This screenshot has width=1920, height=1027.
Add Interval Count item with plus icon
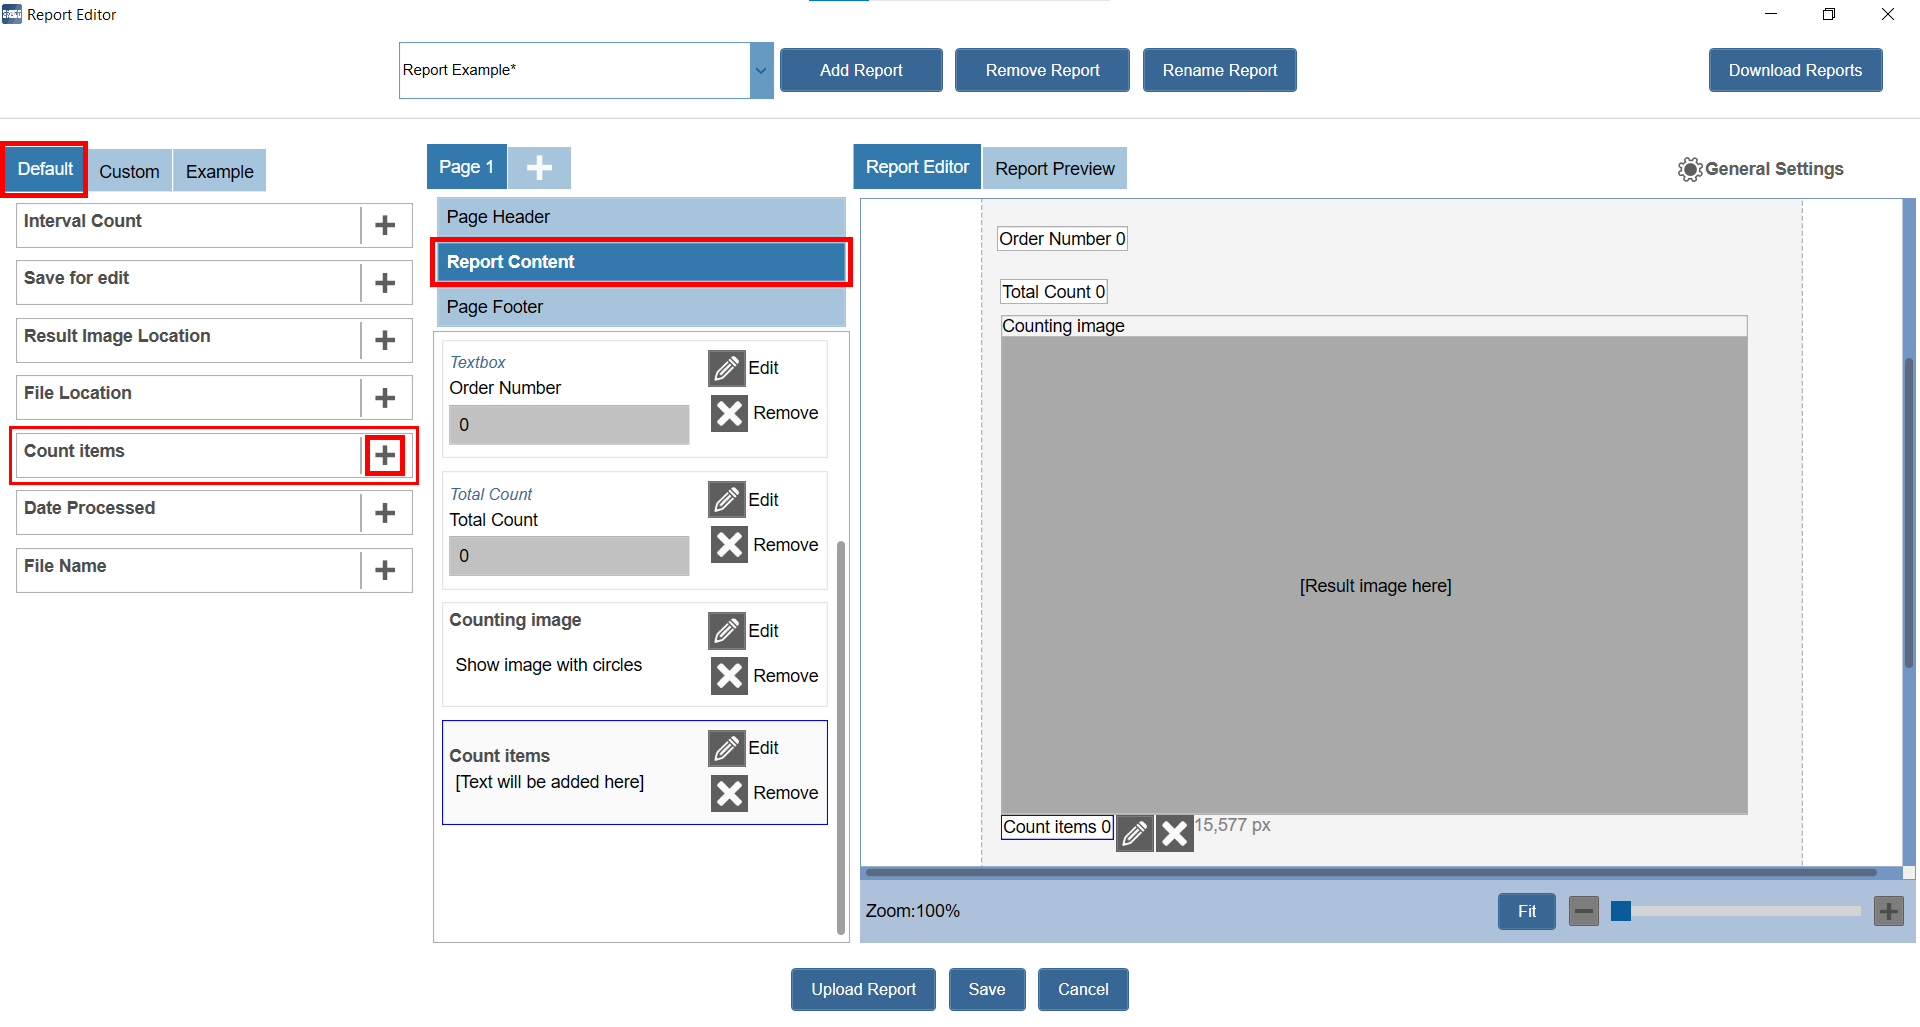click(385, 226)
